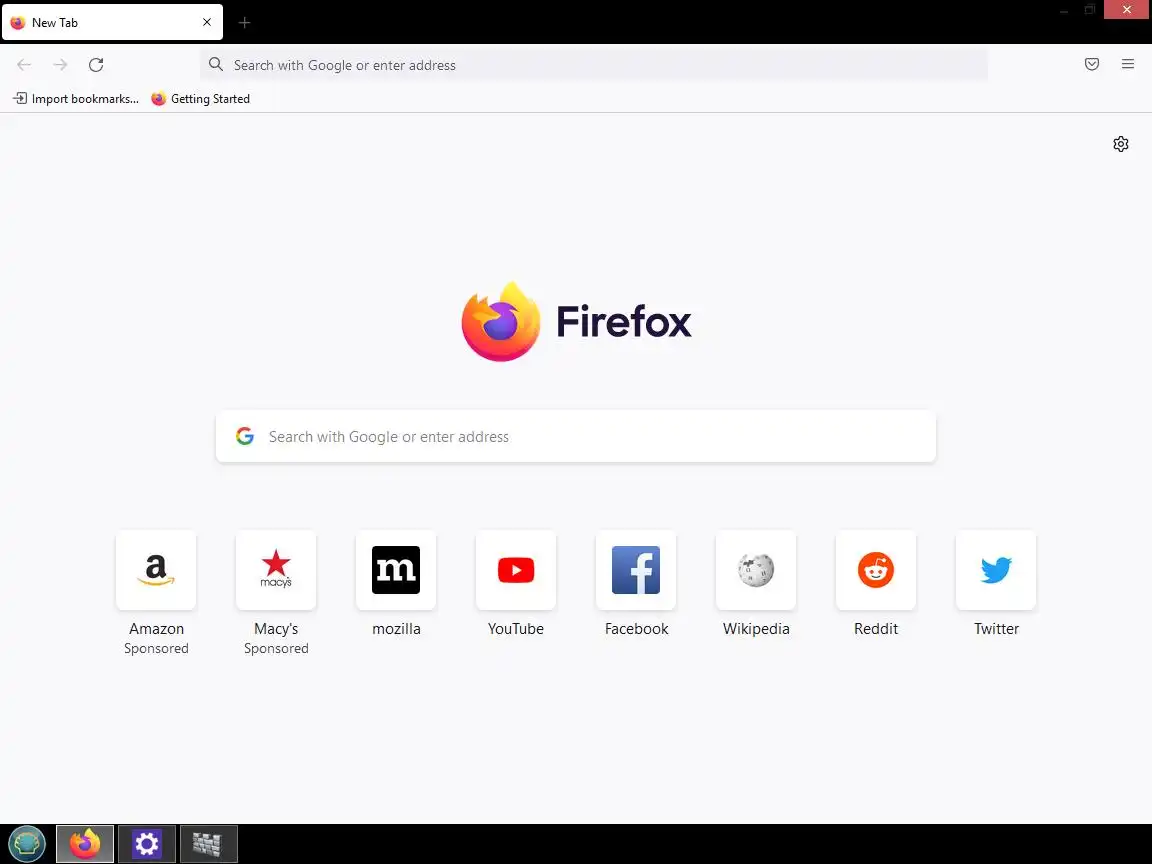Open the Amazon sponsored shortcut tile
This screenshot has width=1152, height=864.
[x=156, y=570]
